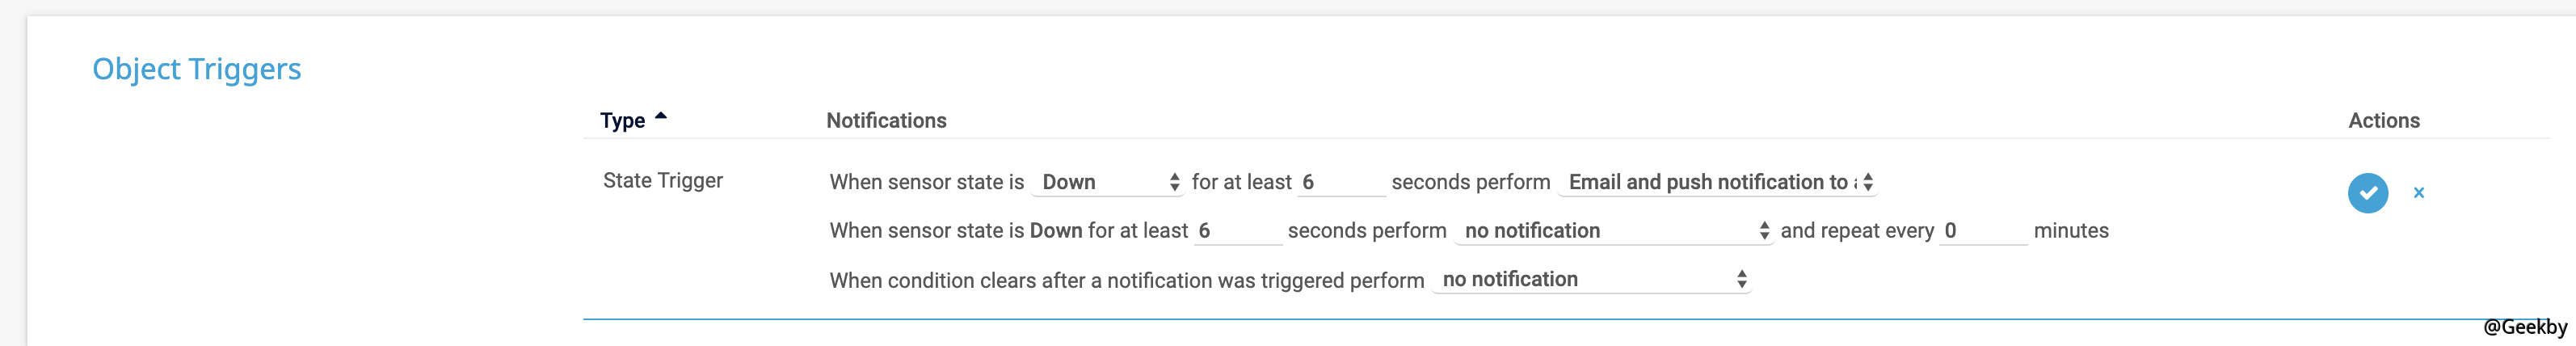The image size is (2576, 346).
Task: Save the state trigger with checkmark icon
Action: [x=2367, y=193]
